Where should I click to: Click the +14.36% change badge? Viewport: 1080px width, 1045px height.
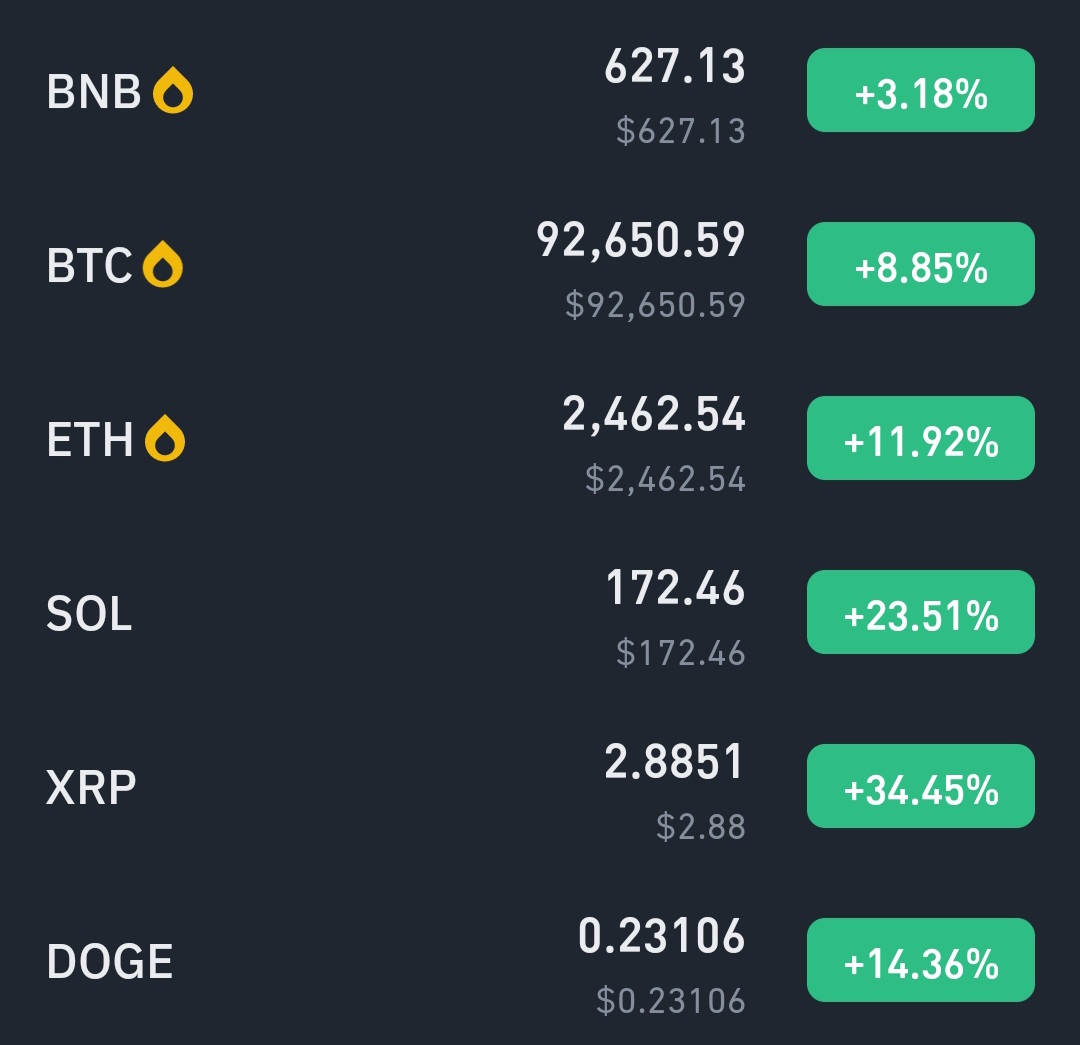(x=921, y=960)
